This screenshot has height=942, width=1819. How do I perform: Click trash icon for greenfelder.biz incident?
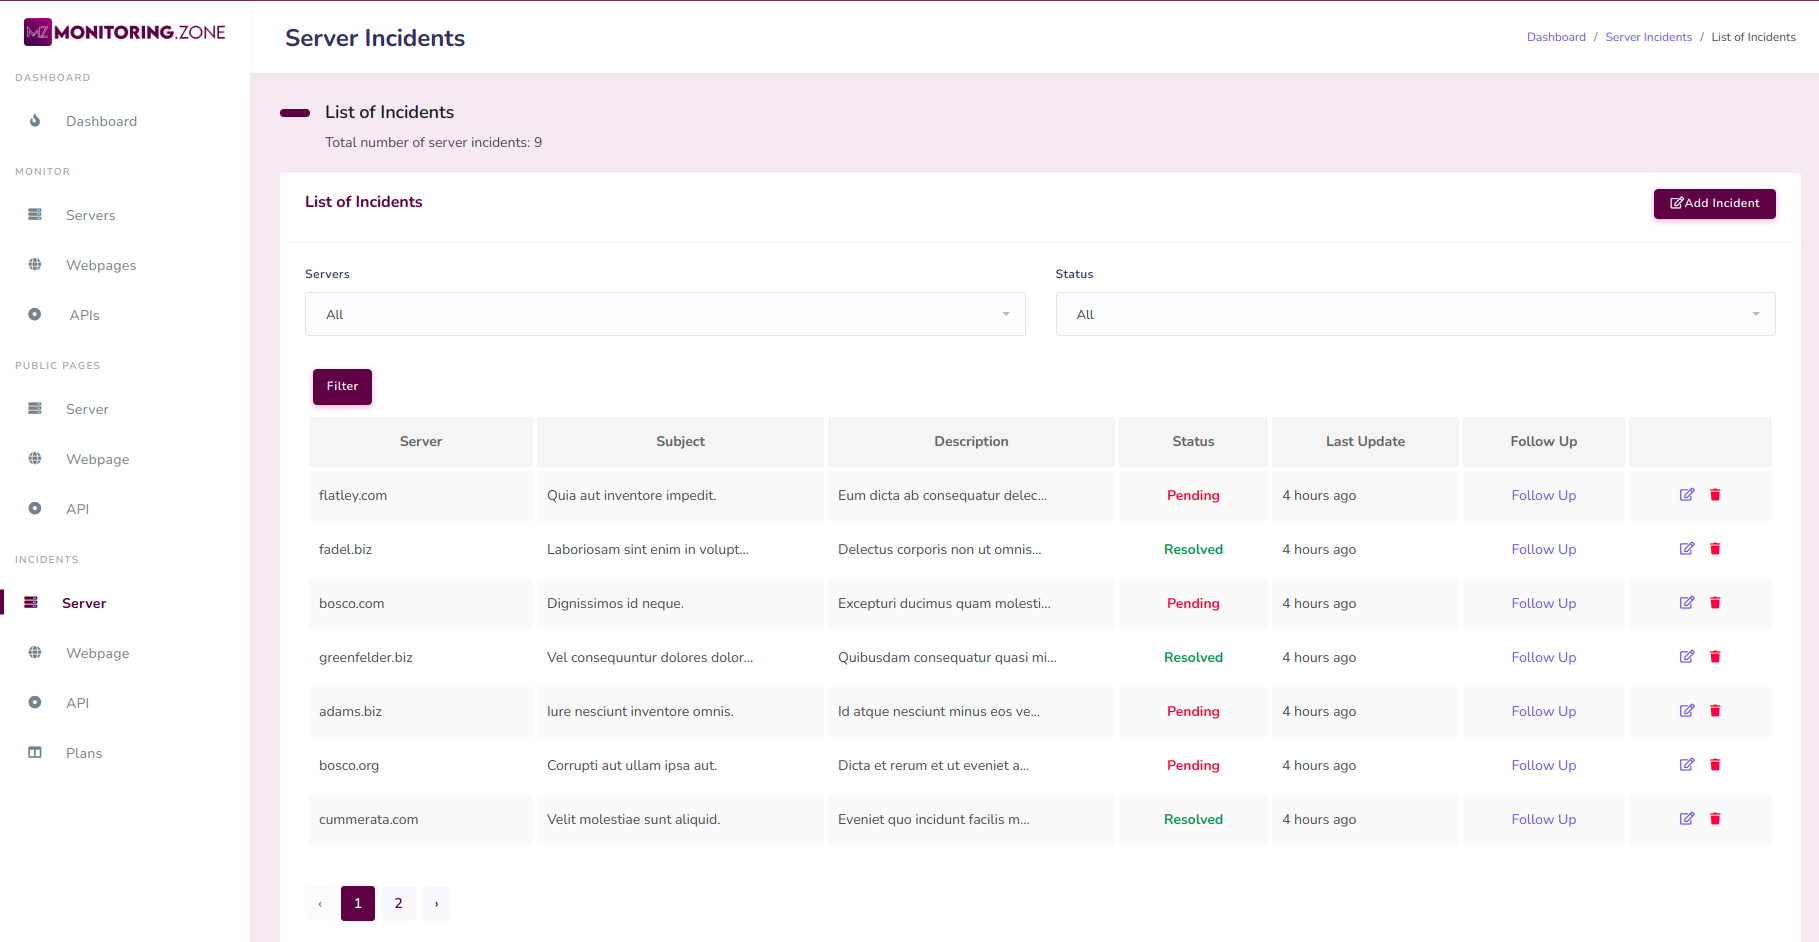click(1715, 657)
